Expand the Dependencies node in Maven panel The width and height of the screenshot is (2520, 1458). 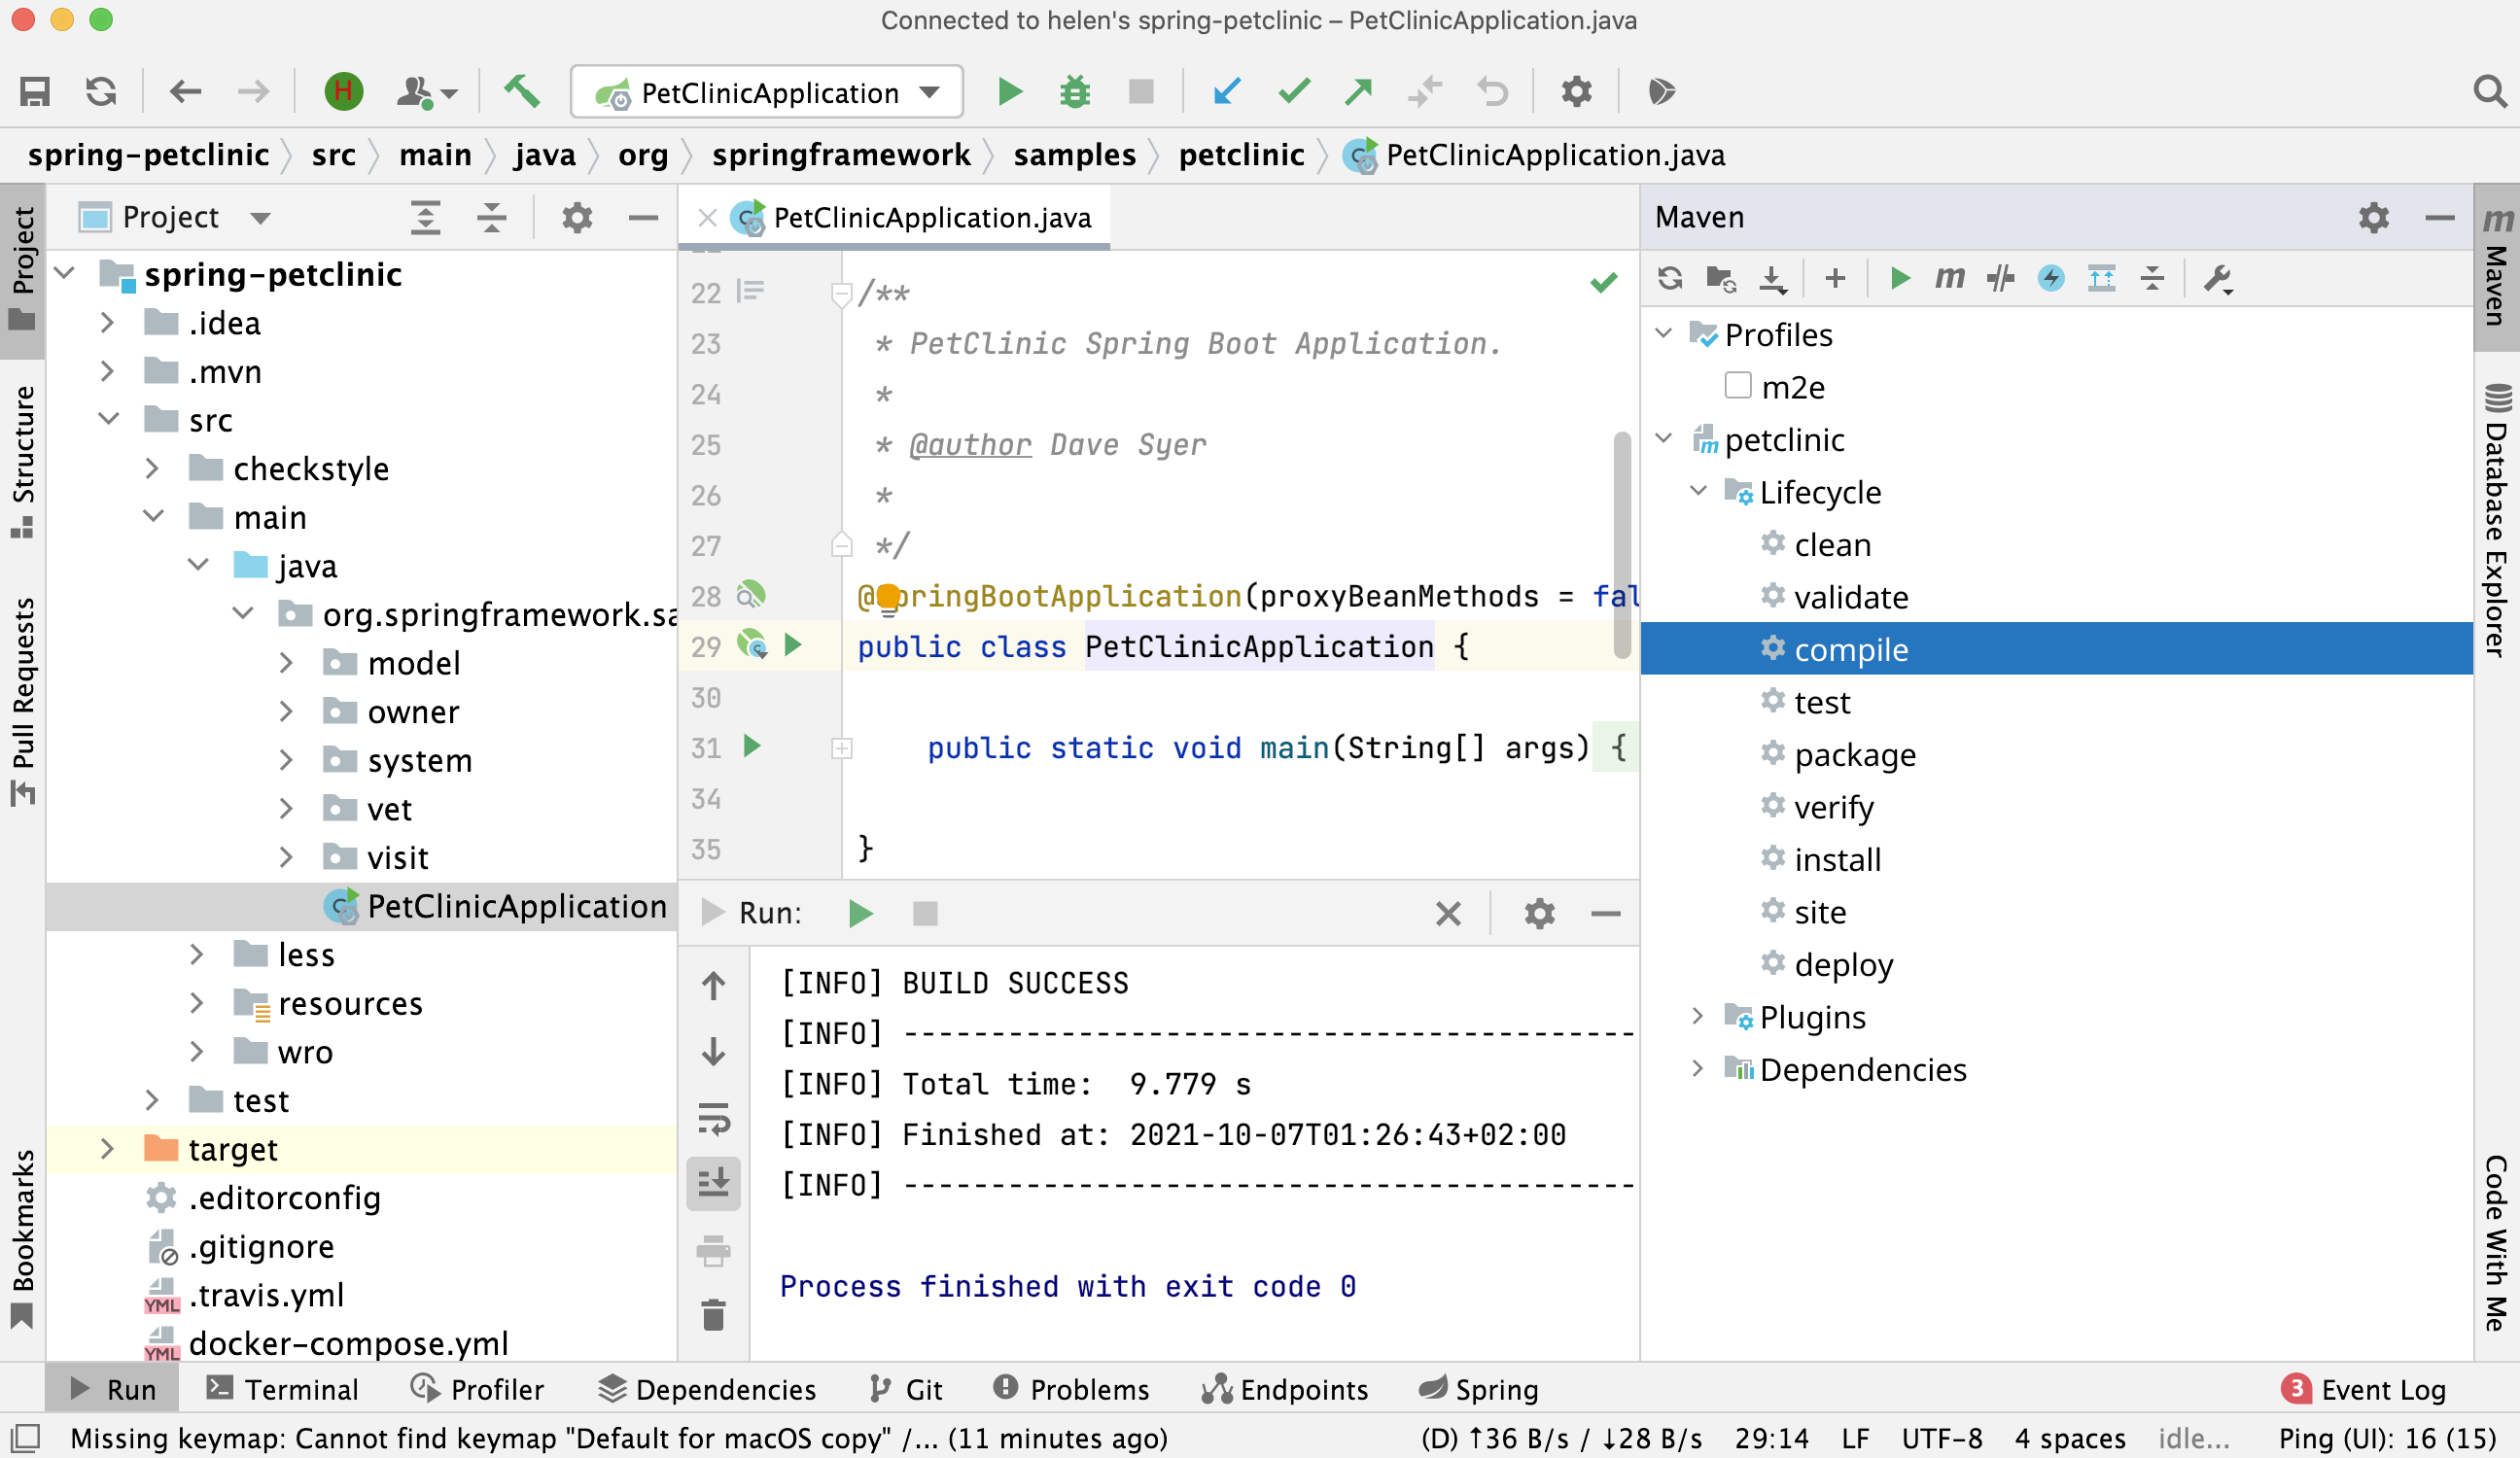tap(1697, 1069)
